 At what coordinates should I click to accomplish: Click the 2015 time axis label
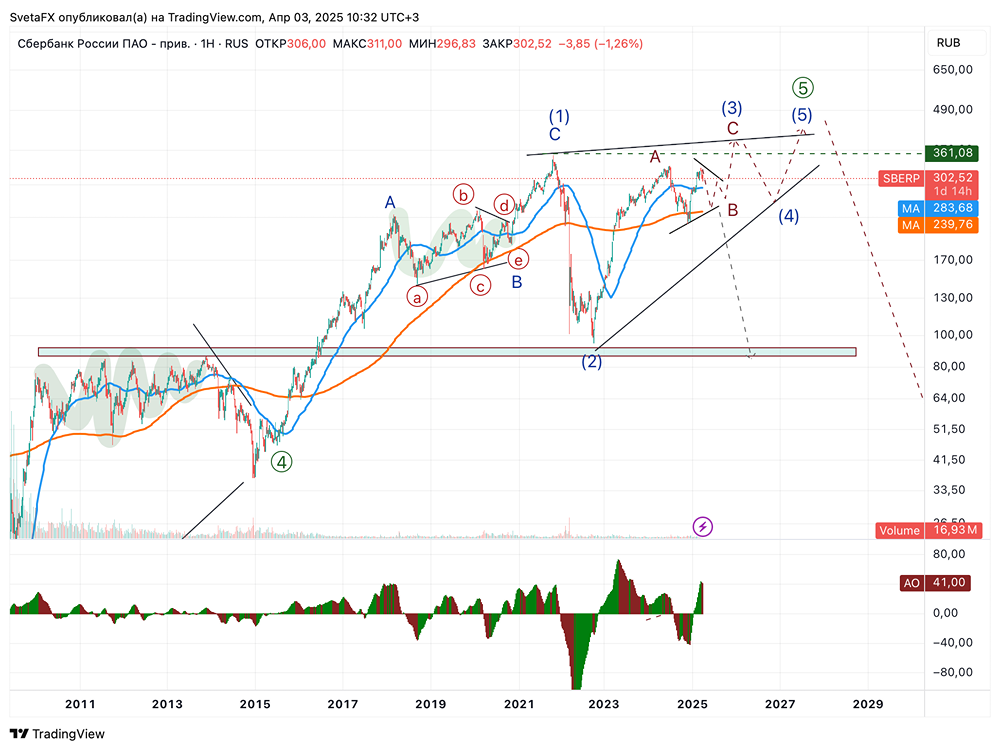pos(255,704)
